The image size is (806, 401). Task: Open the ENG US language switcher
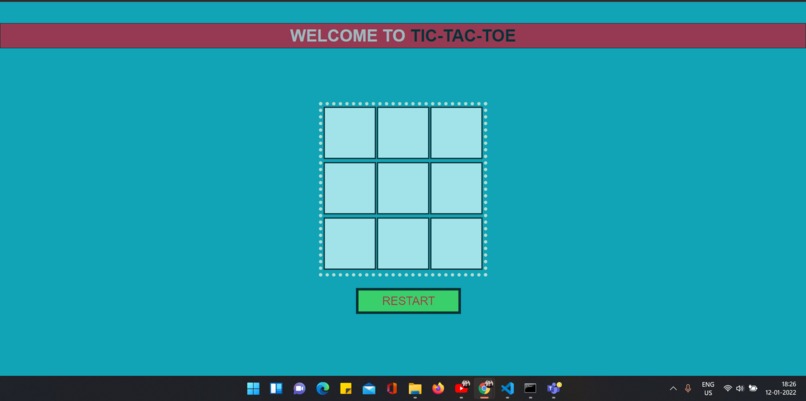pyautogui.click(x=708, y=389)
